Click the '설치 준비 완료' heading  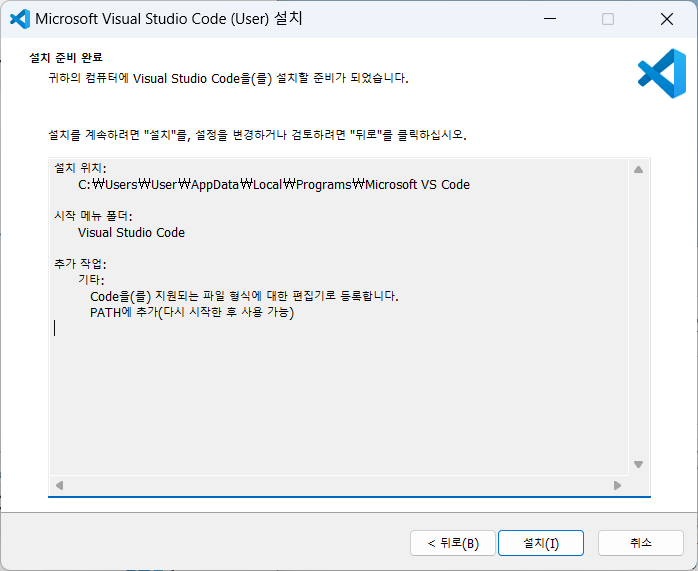pos(66,57)
